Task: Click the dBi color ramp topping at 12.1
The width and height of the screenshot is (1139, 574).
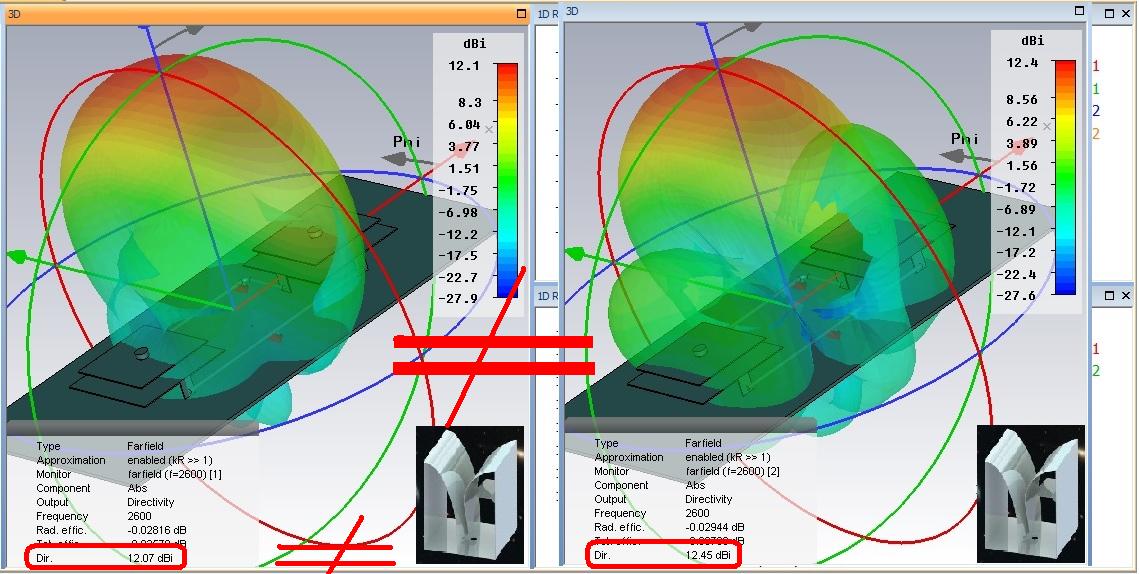Action: (507, 180)
